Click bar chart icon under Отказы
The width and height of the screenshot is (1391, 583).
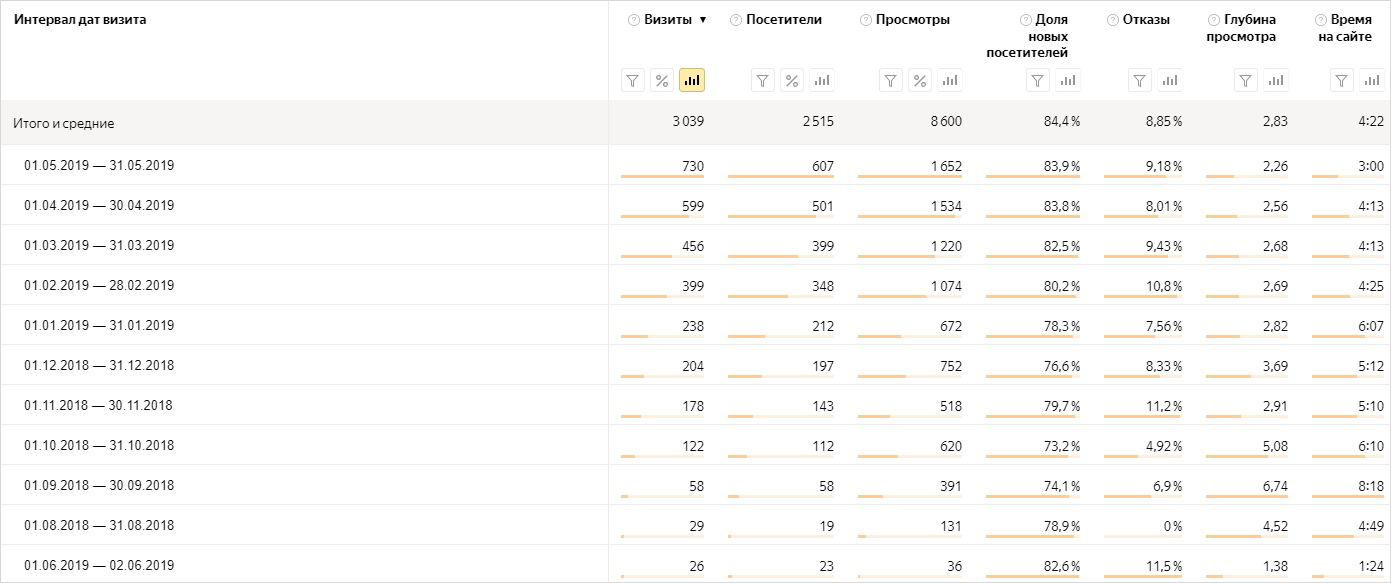(1169, 81)
